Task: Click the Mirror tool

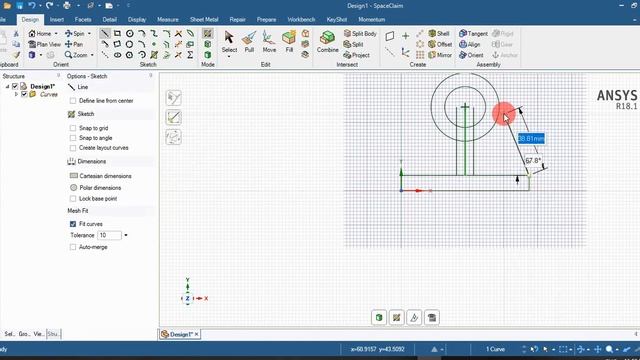Action: pos(440,55)
